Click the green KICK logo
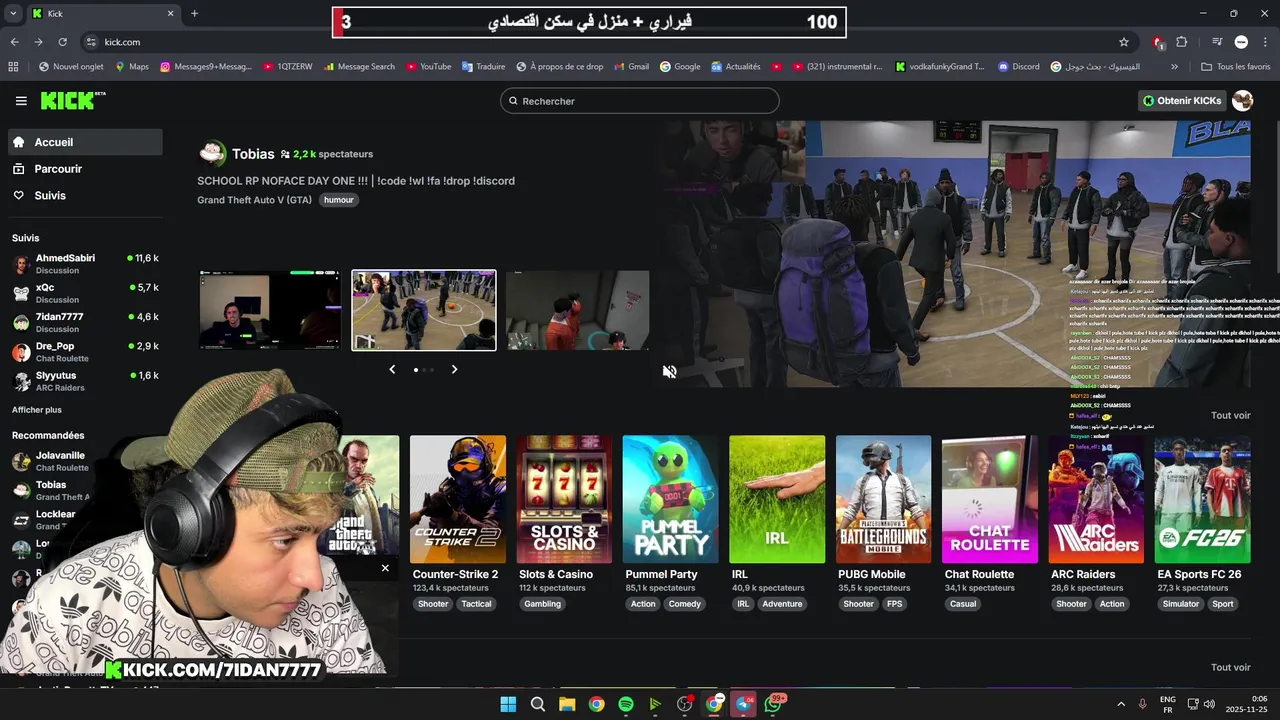 tap(72, 100)
